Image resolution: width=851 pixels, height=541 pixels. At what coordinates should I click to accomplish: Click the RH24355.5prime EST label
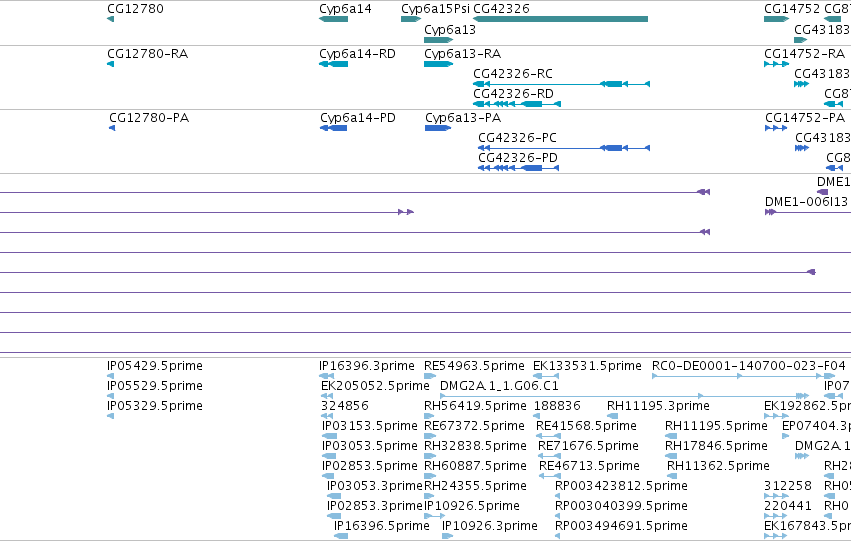(x=475, y=486)
